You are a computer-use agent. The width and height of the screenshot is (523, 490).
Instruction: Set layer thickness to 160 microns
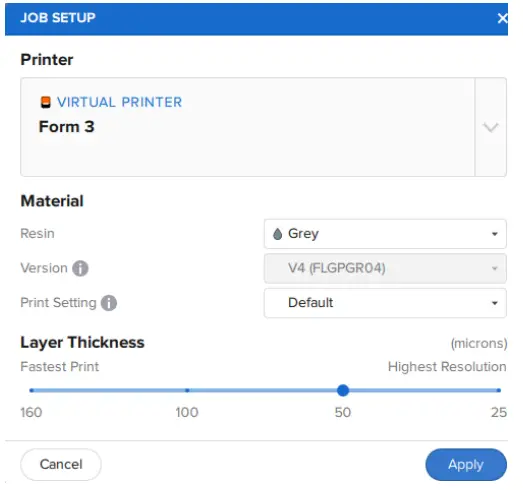point(31,390)
